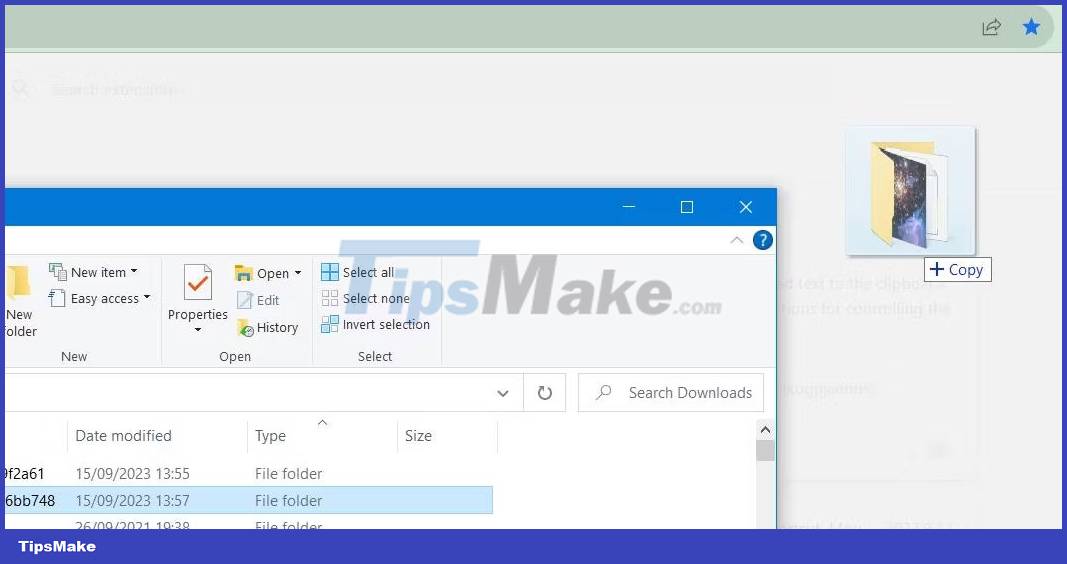Expand the Open button dropdown arrow
Screen dimensions: 1067x564
(297, 273)
